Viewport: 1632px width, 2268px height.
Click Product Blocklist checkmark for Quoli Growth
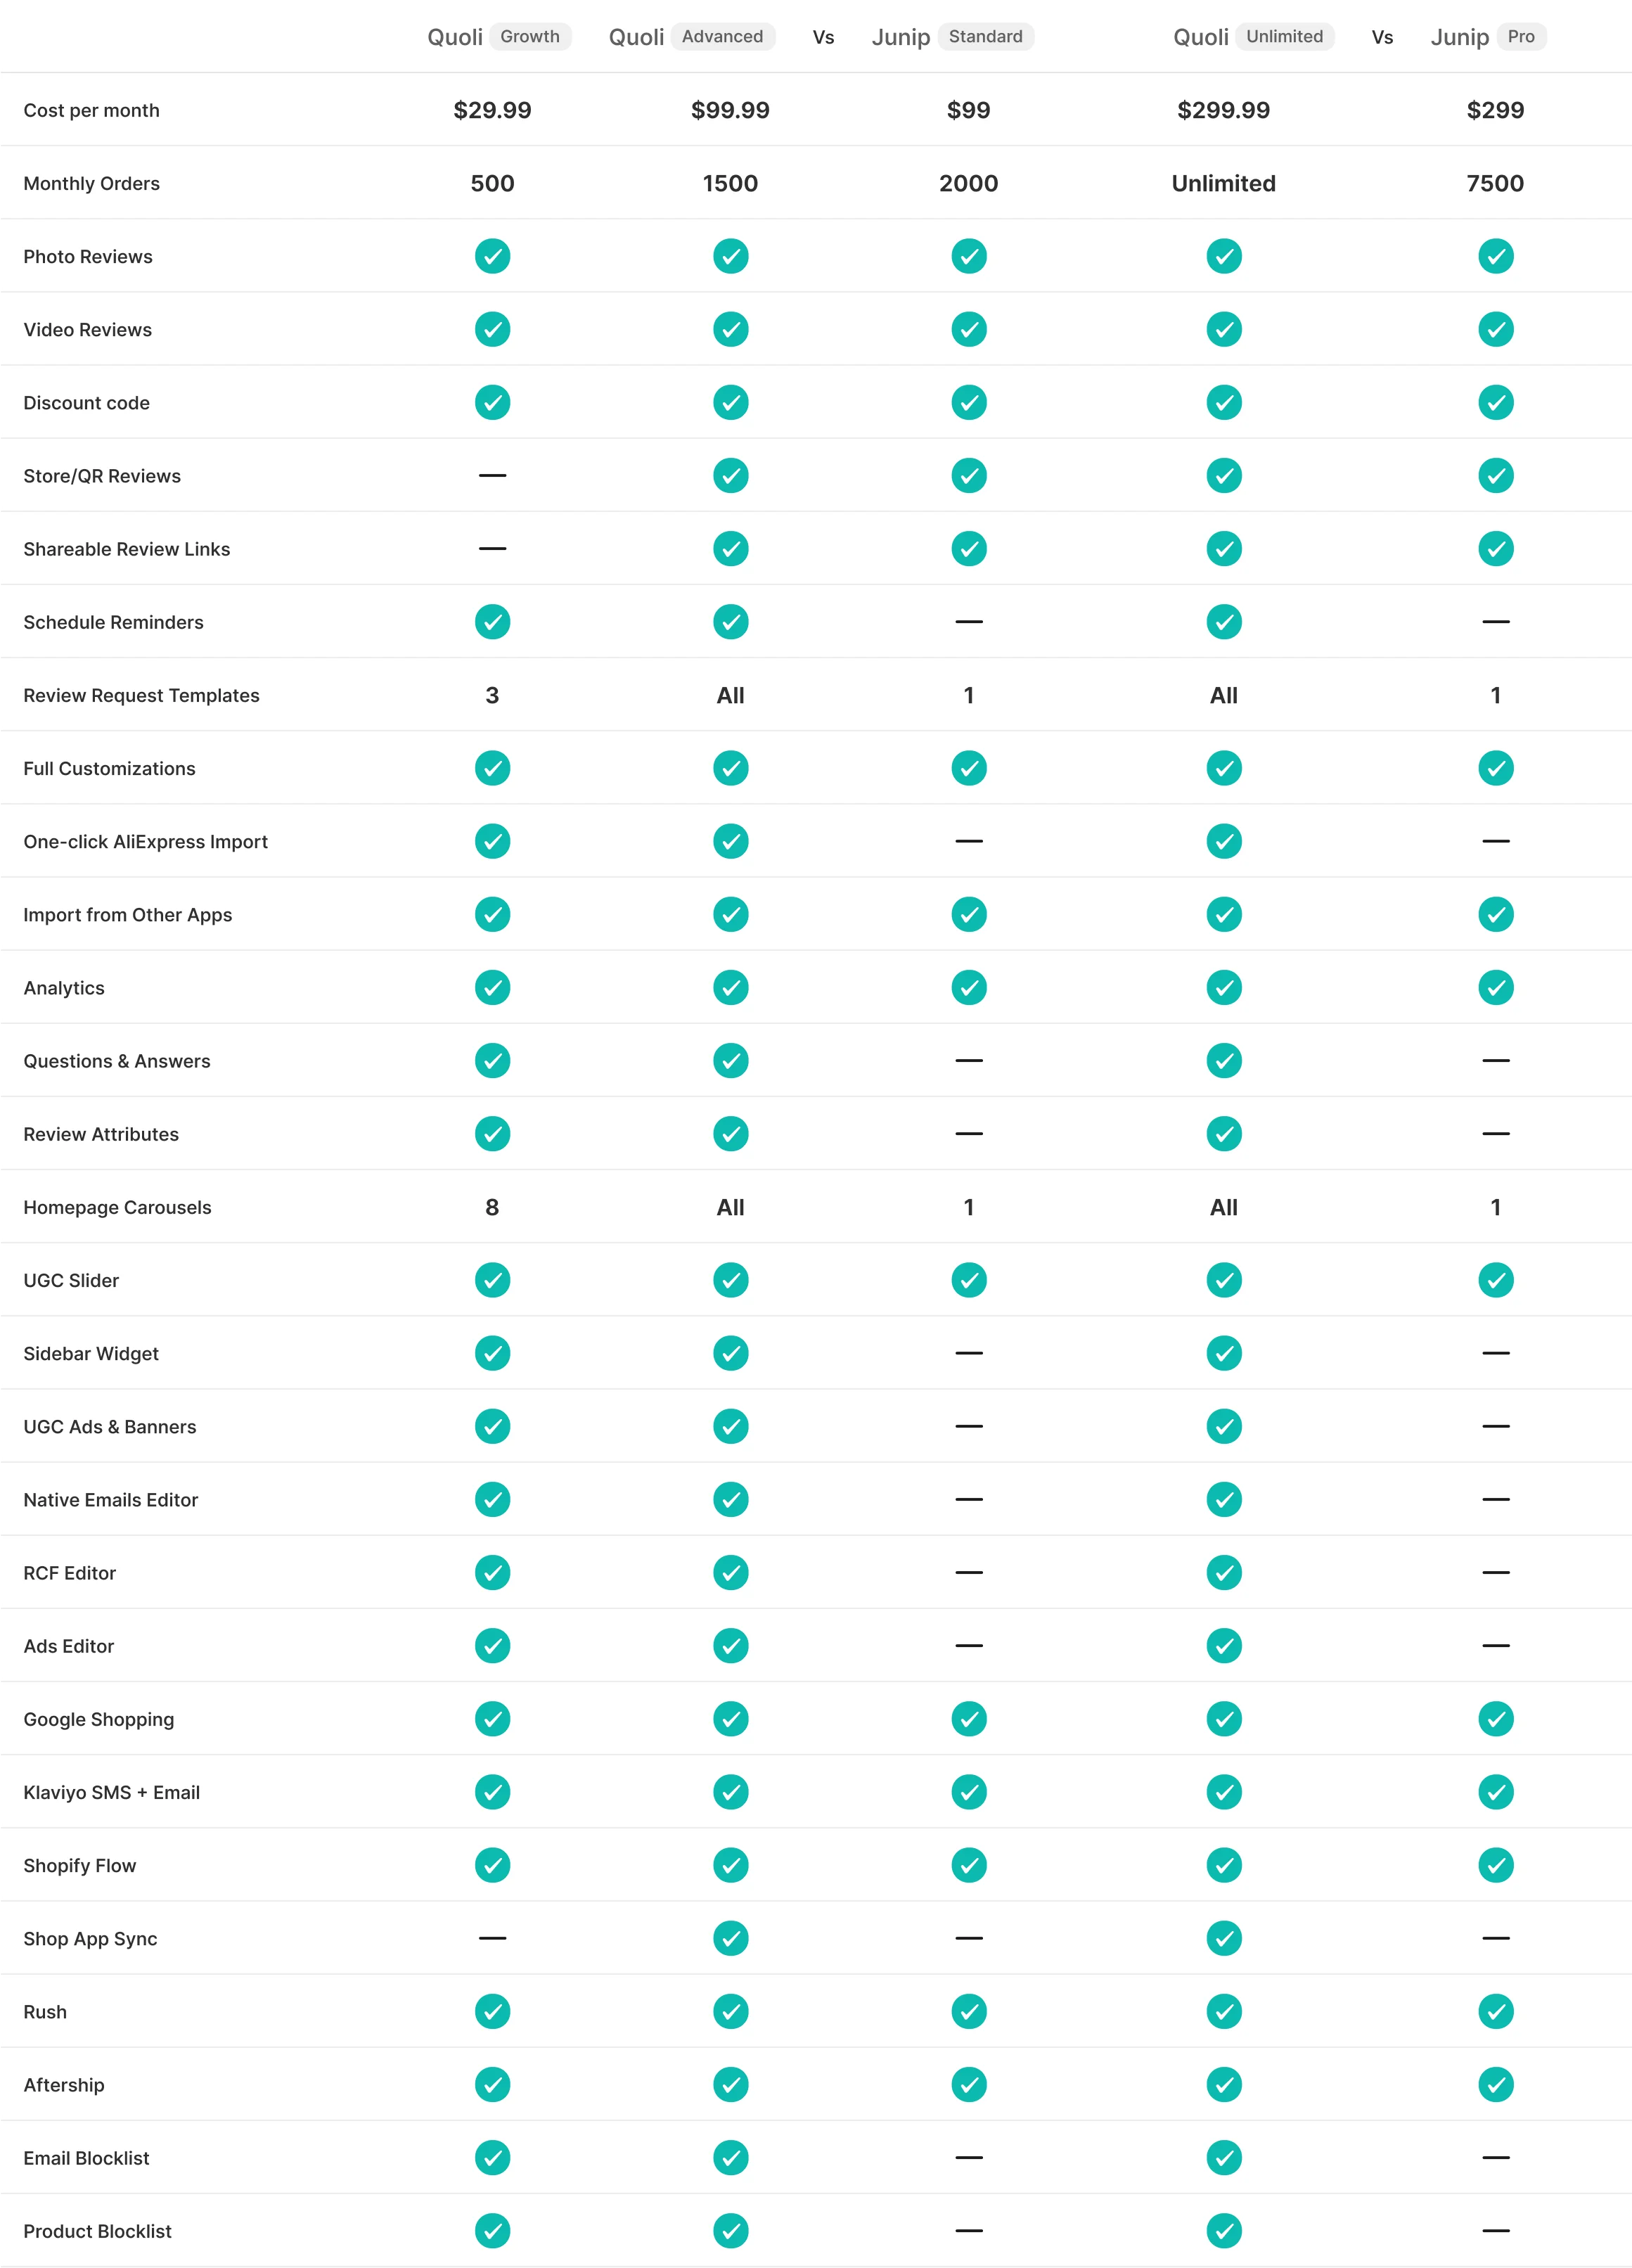coord(492,2230)
